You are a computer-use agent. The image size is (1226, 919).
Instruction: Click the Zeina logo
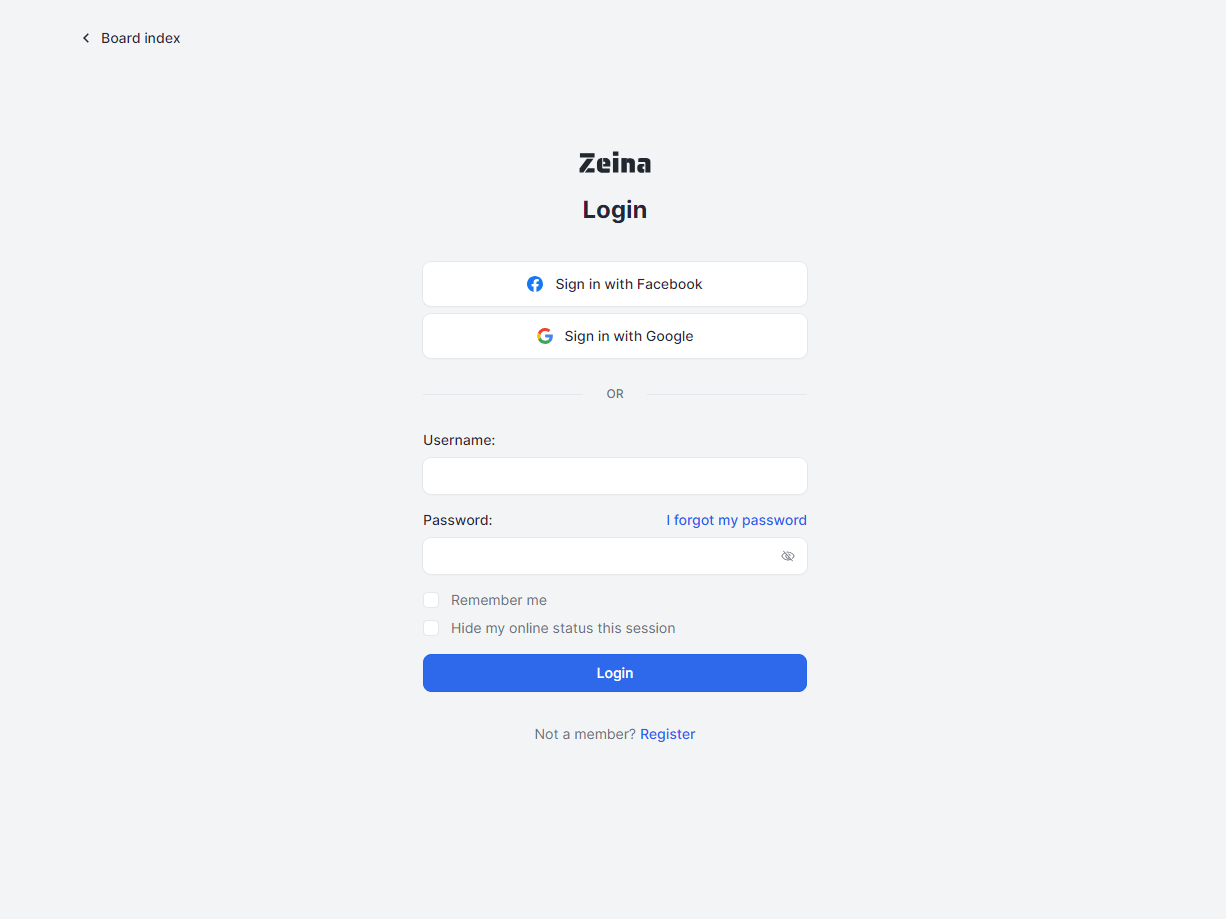[x=614, y=162]
